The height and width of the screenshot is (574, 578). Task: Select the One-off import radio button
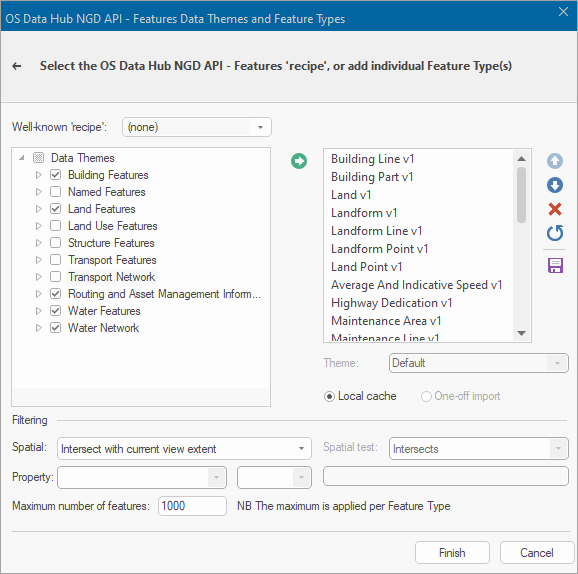pyautogui.click(x=426, y=397)
